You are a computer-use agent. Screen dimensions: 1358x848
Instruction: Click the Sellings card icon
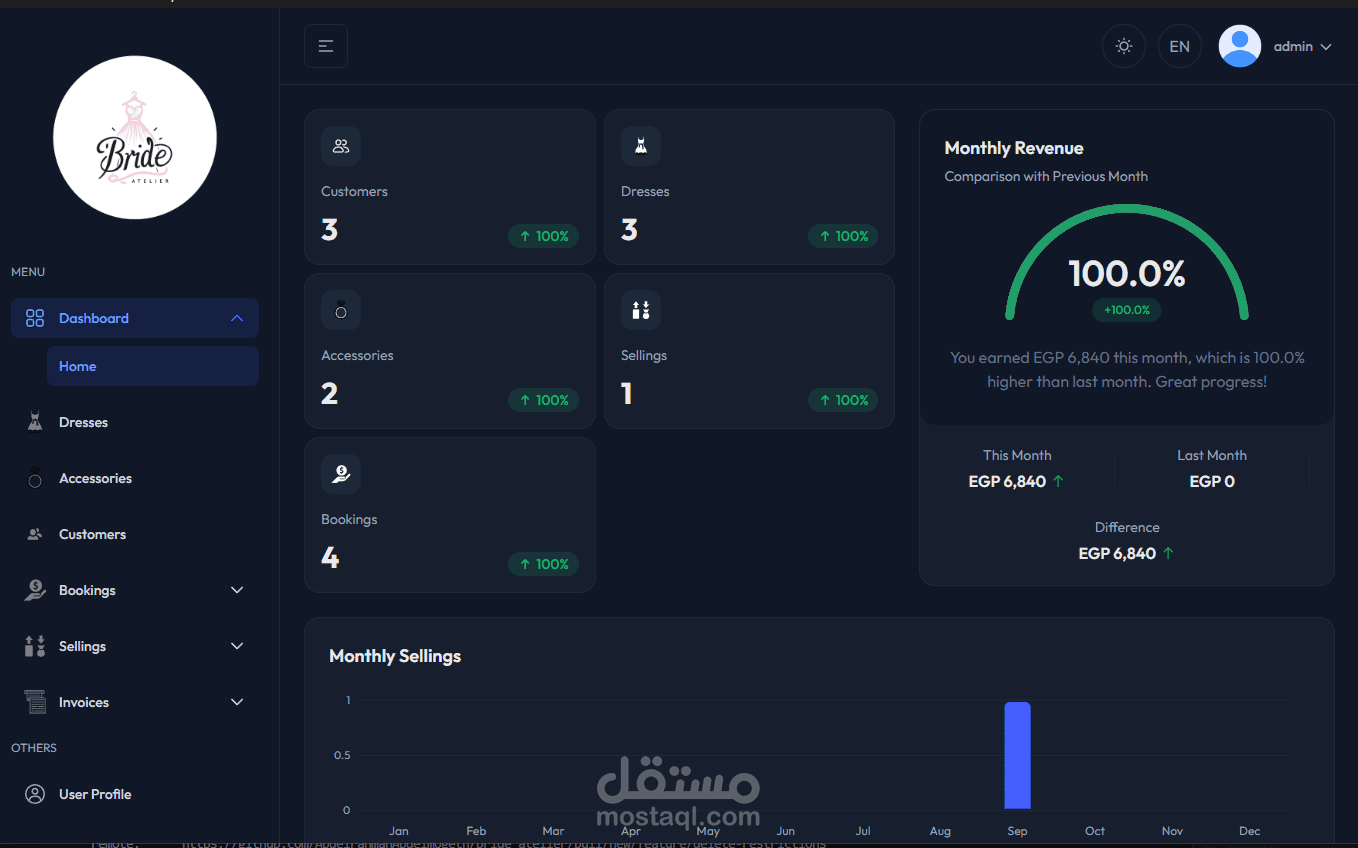click(641, 310)
